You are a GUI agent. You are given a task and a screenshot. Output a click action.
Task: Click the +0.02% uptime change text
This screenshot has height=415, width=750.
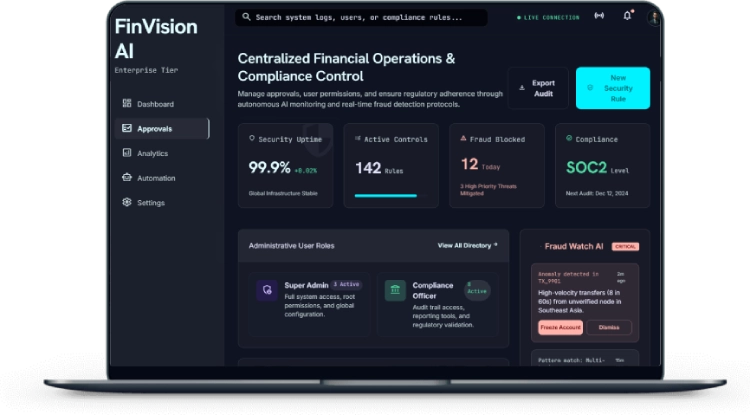[306, 171]
